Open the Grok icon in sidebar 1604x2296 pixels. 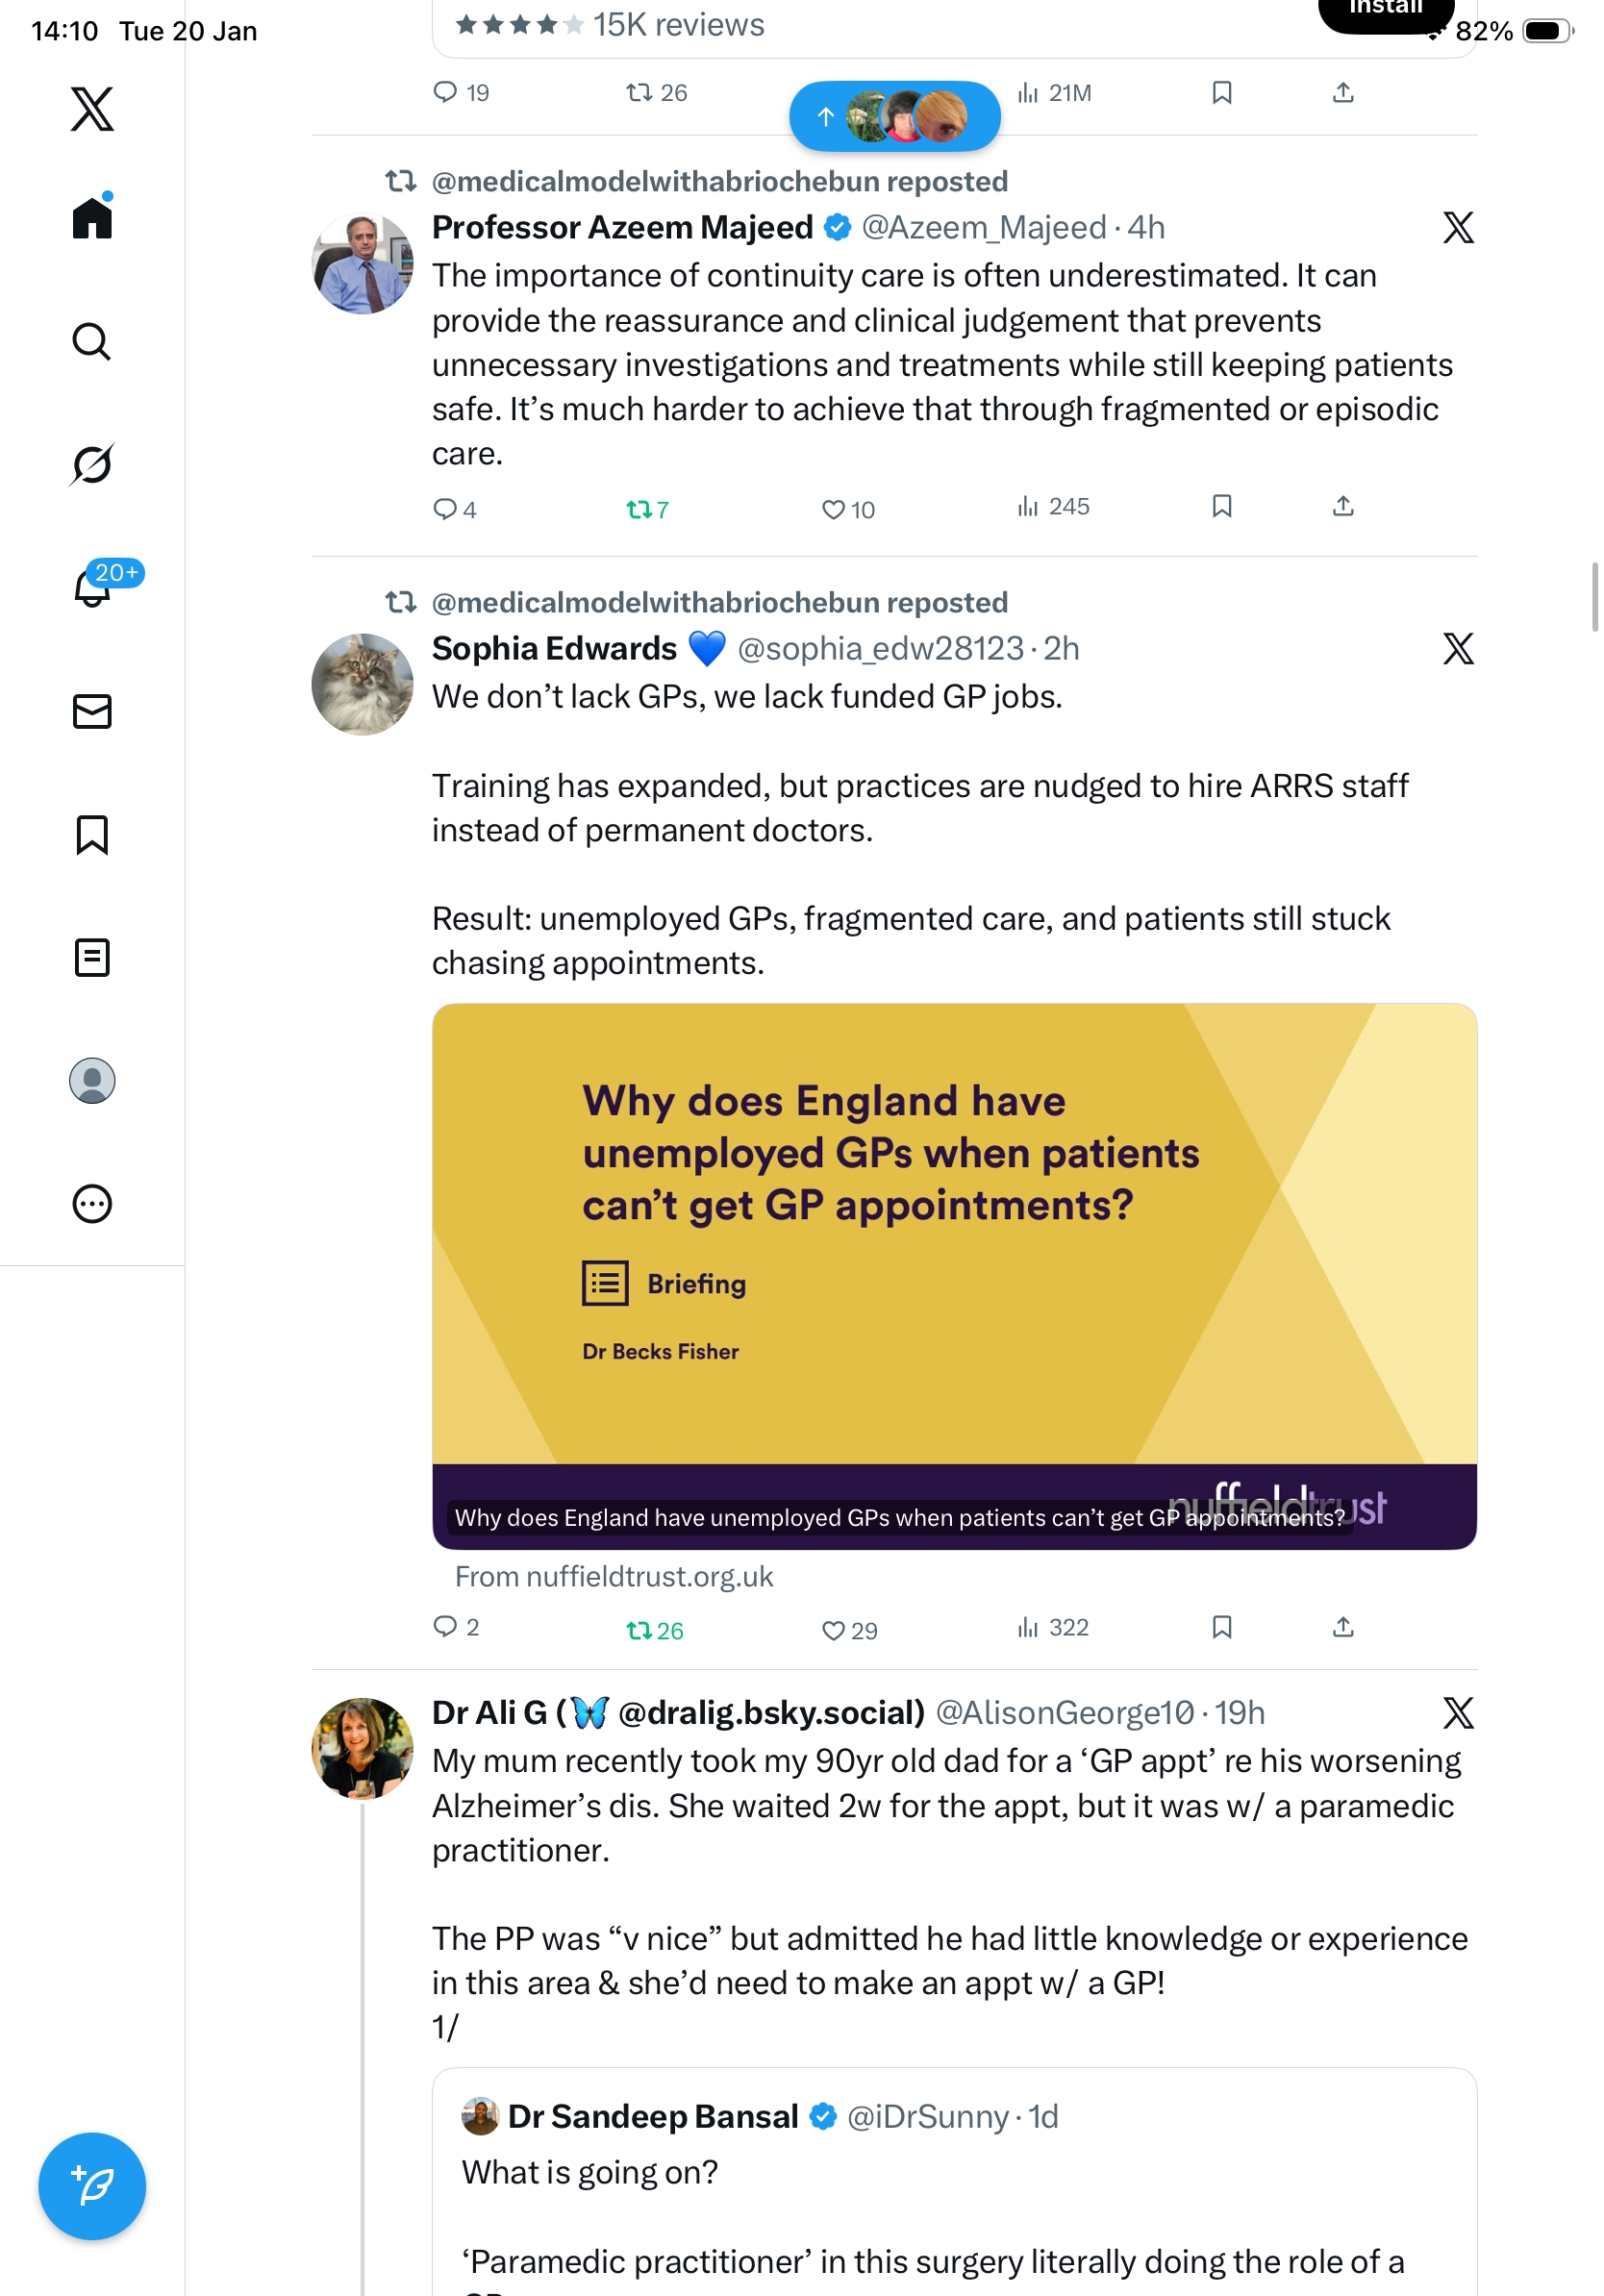click(92, 464)
